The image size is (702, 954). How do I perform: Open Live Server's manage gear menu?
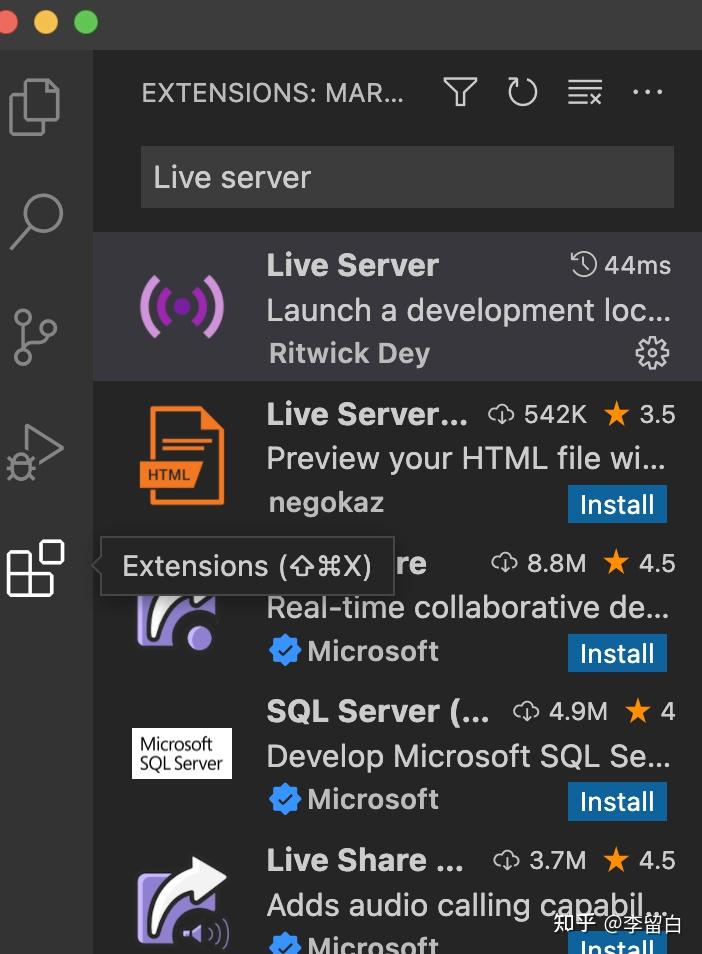(x=652, y=353)
